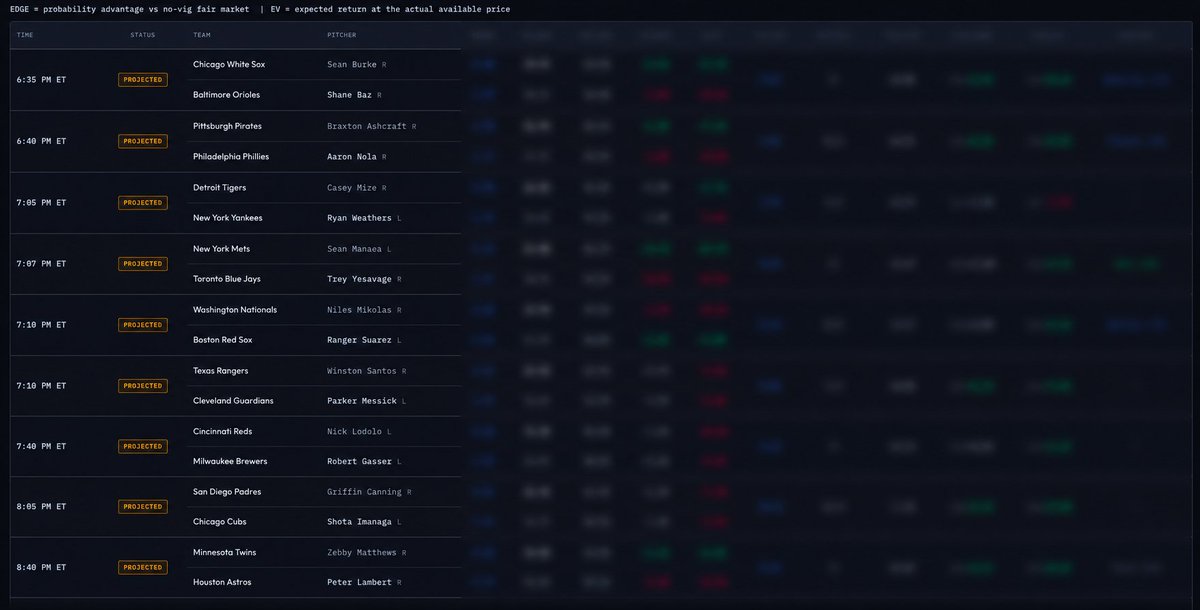Select pitcher Sean Burke

(x=352, y=64)
